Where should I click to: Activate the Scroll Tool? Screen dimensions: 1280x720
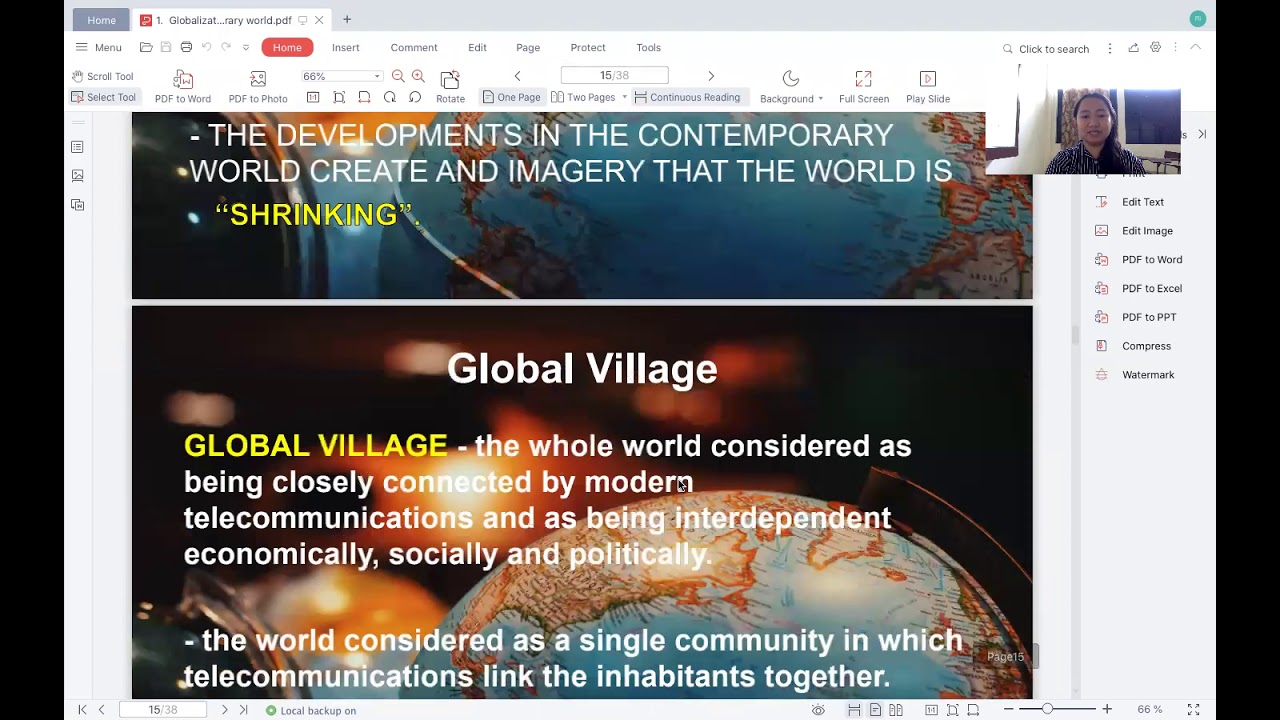point(102,76)
